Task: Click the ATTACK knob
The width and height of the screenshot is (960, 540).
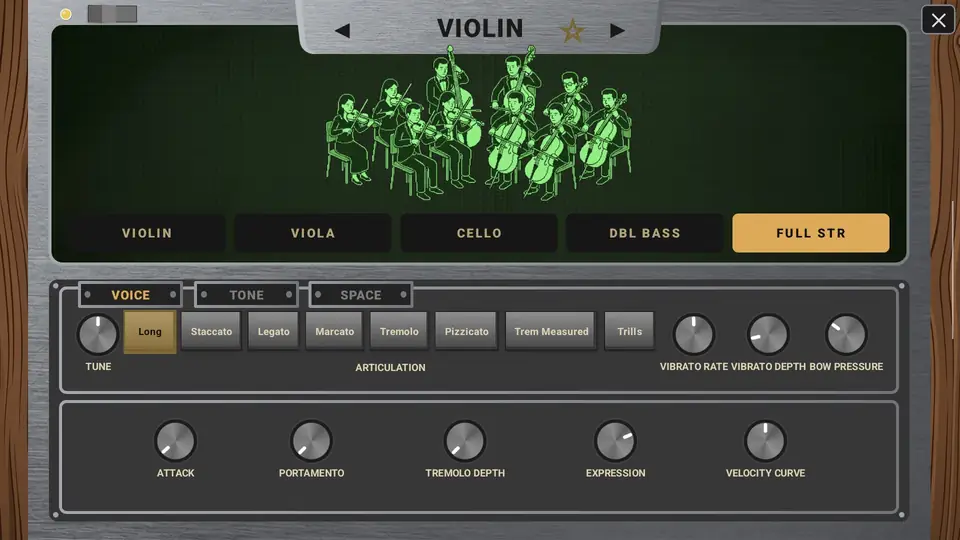Action: pyautogui.click(x=175, y=441)
